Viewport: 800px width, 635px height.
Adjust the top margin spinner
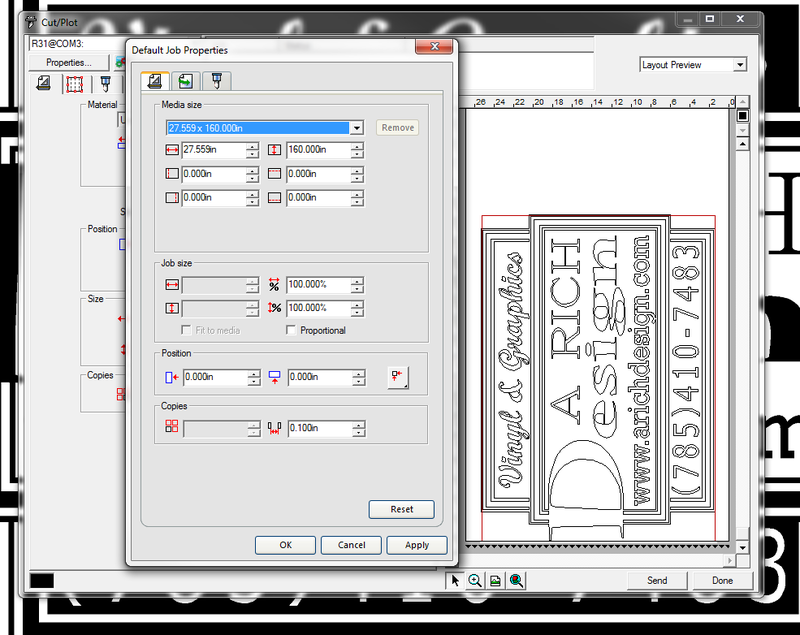click(x=357, y=174)
